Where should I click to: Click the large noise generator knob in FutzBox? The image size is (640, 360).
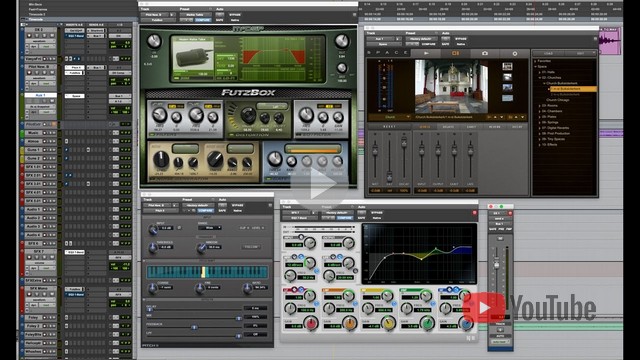pyautogui.click(x=161, y=159)
